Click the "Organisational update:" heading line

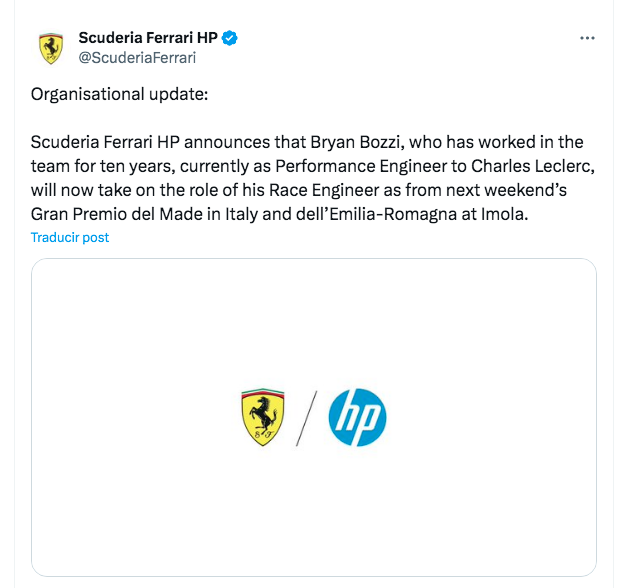coord(118,95)
